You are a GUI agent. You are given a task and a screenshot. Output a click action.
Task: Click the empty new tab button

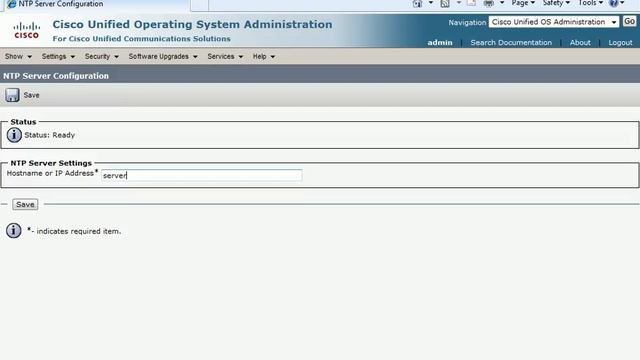point(200,4)
